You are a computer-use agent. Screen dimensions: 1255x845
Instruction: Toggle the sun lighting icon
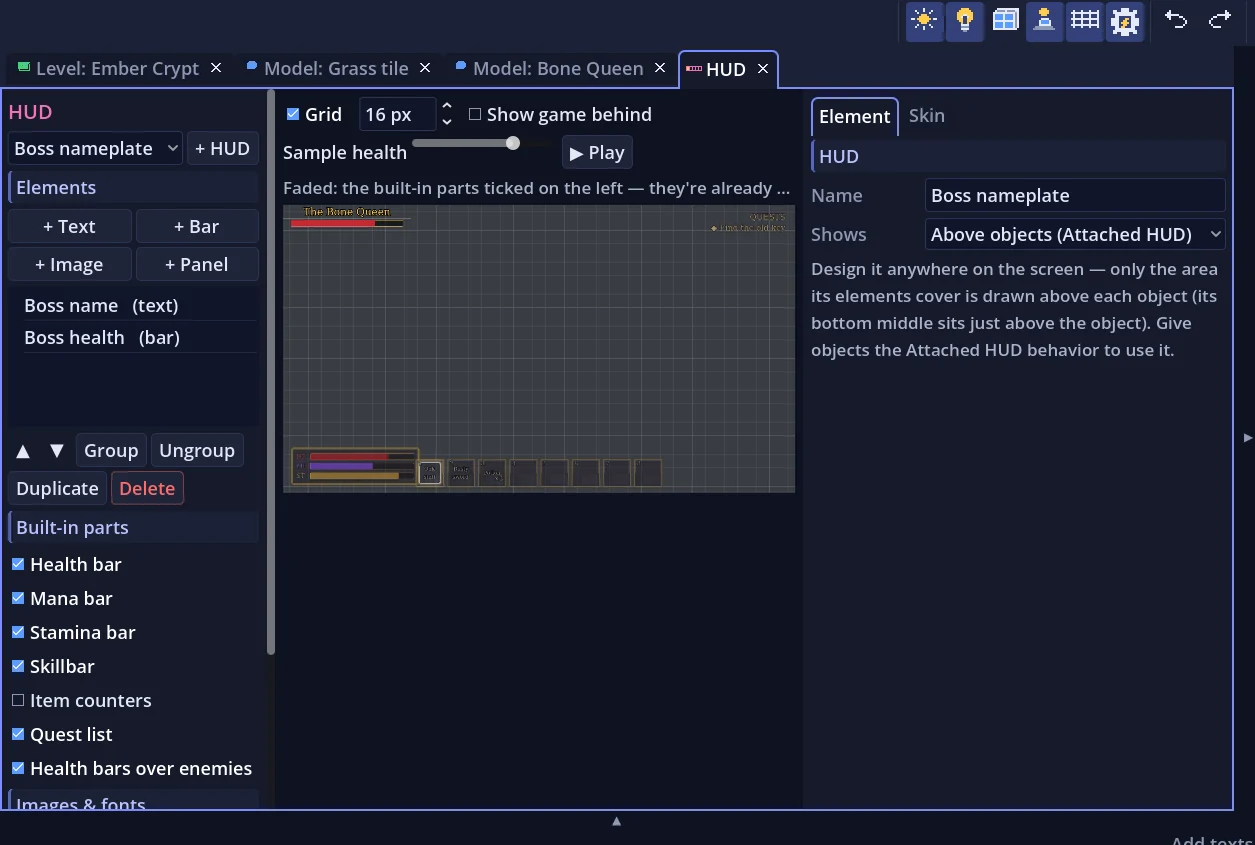(924, 20)
